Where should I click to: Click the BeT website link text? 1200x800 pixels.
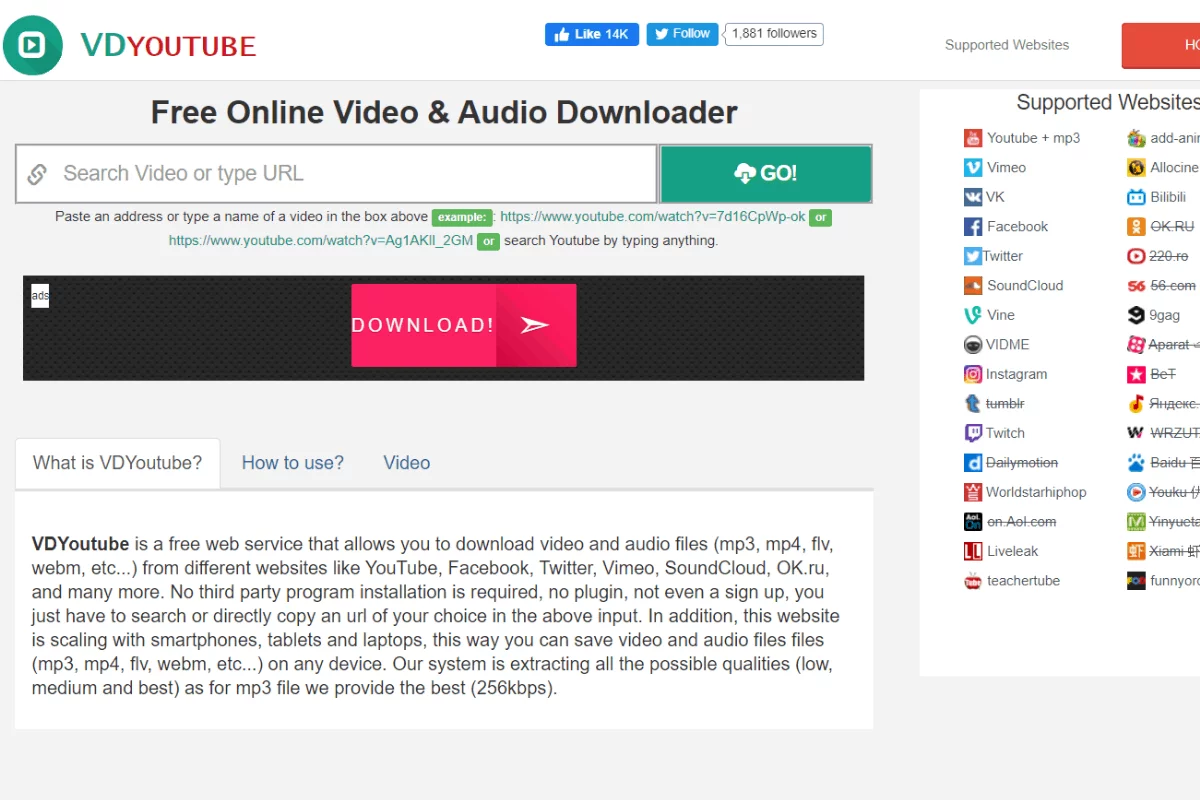pos(1163,374)
